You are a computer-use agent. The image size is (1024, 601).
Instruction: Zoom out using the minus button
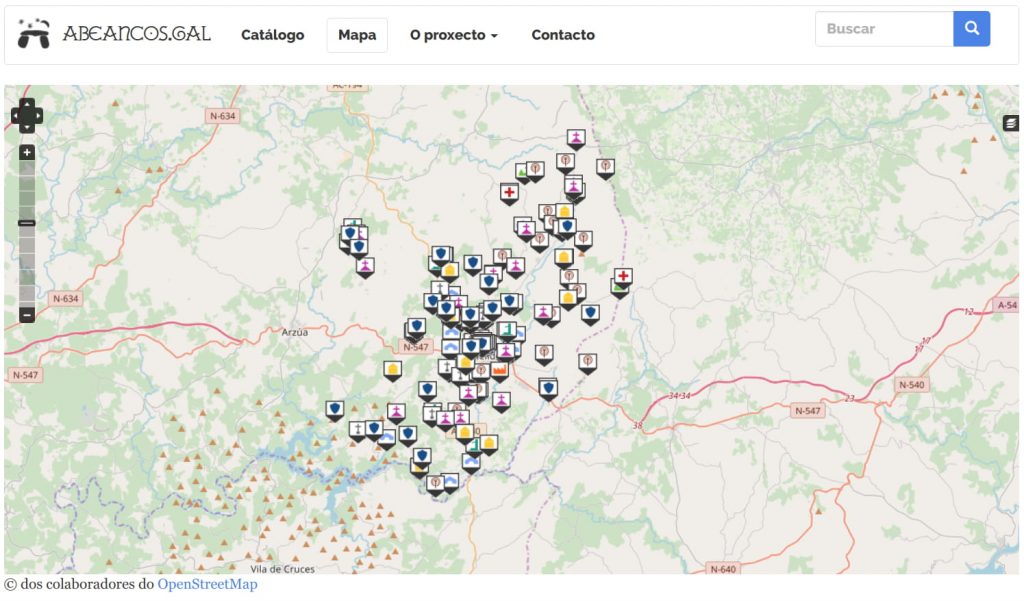pyautogui.click(x=27, y=314)
